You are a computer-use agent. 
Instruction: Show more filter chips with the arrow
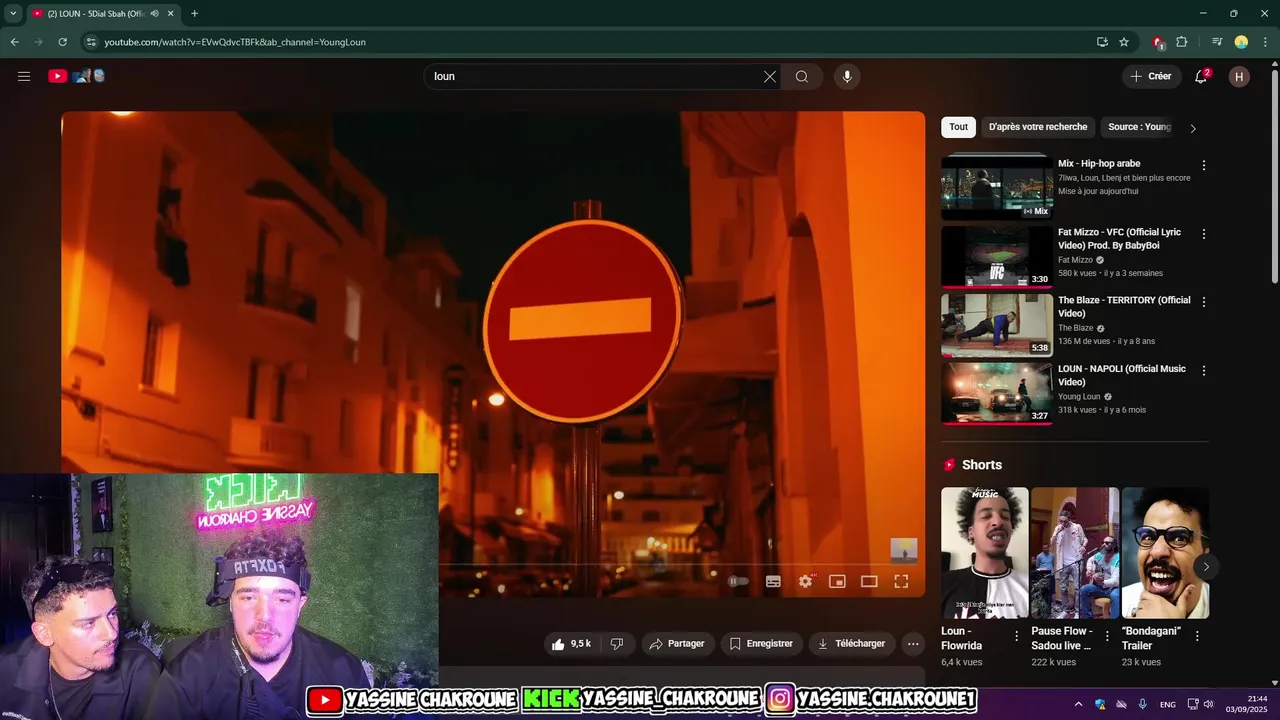click(x=1192, y=128)
